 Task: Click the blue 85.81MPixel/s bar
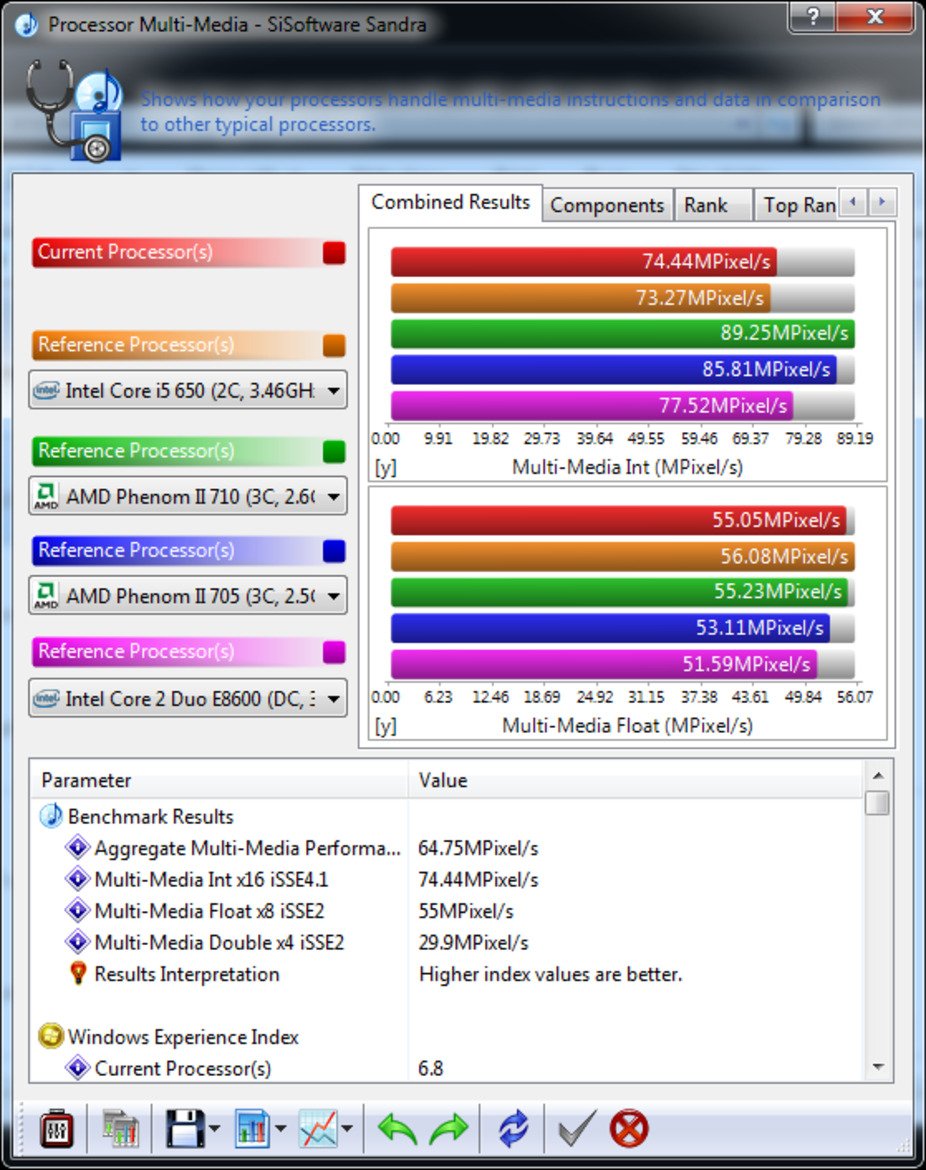613,369
